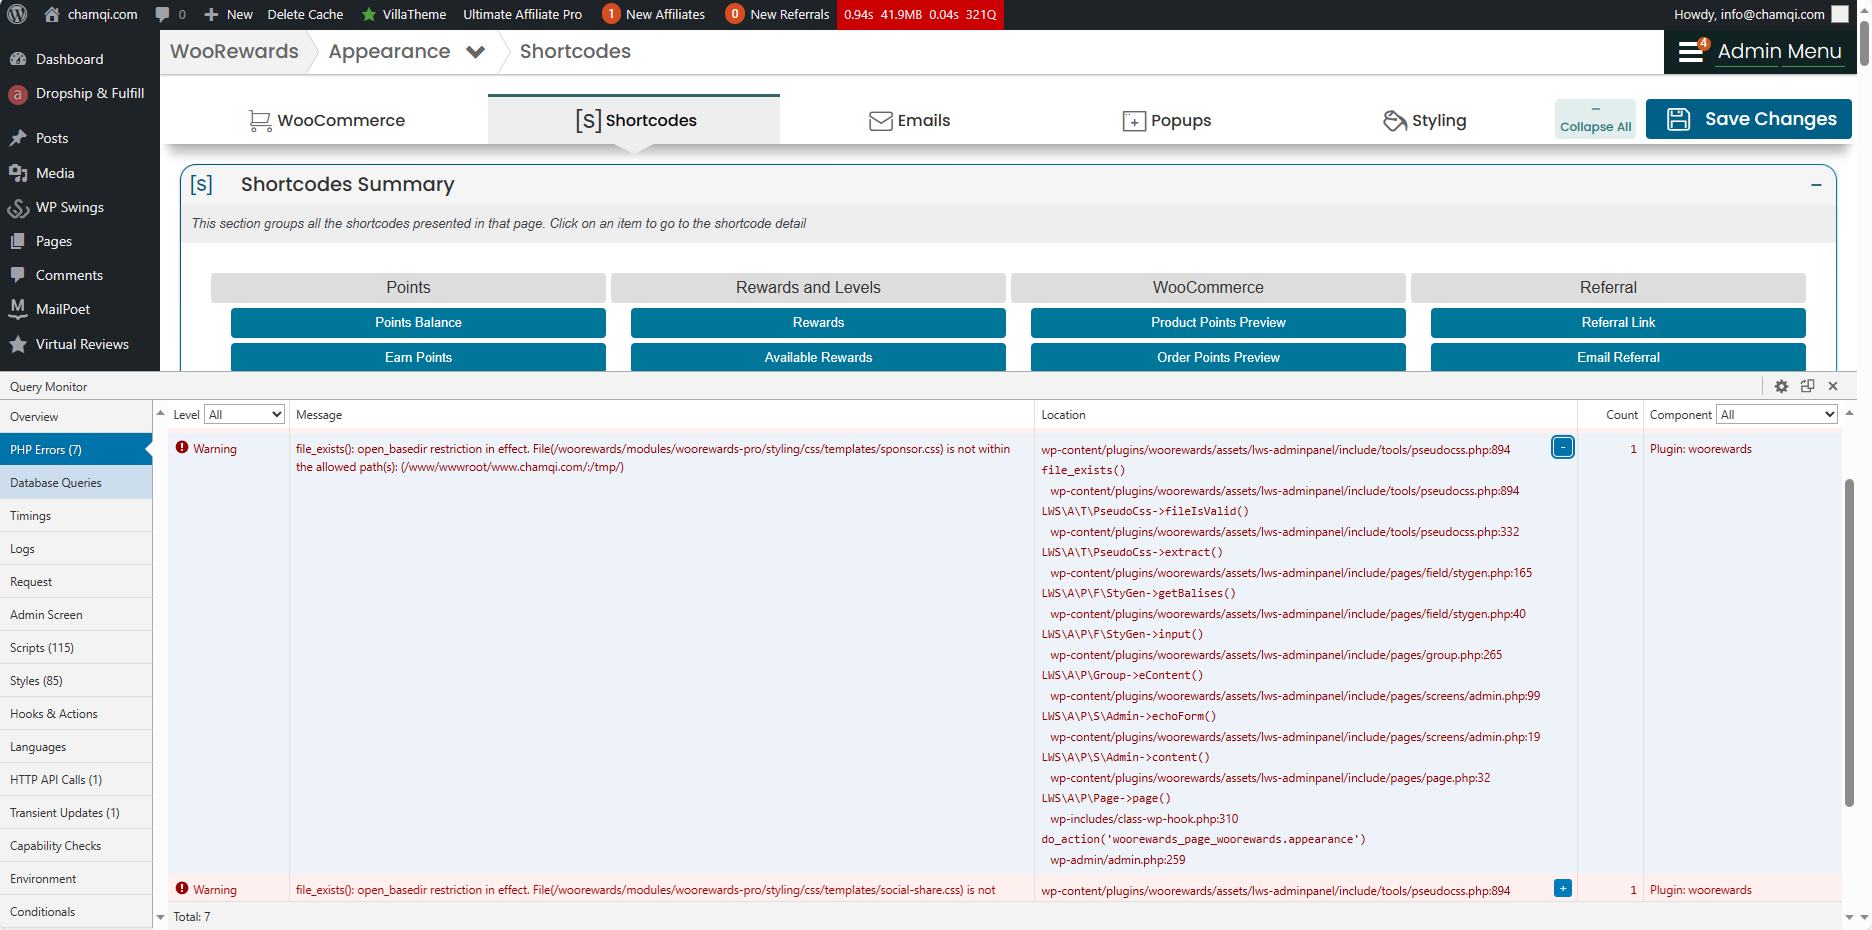Image resolution: width=1872 pixels, height=930 pixels.
Task: Collapse the Shortcodes Summary section
Action: (x=1816, y=185)
